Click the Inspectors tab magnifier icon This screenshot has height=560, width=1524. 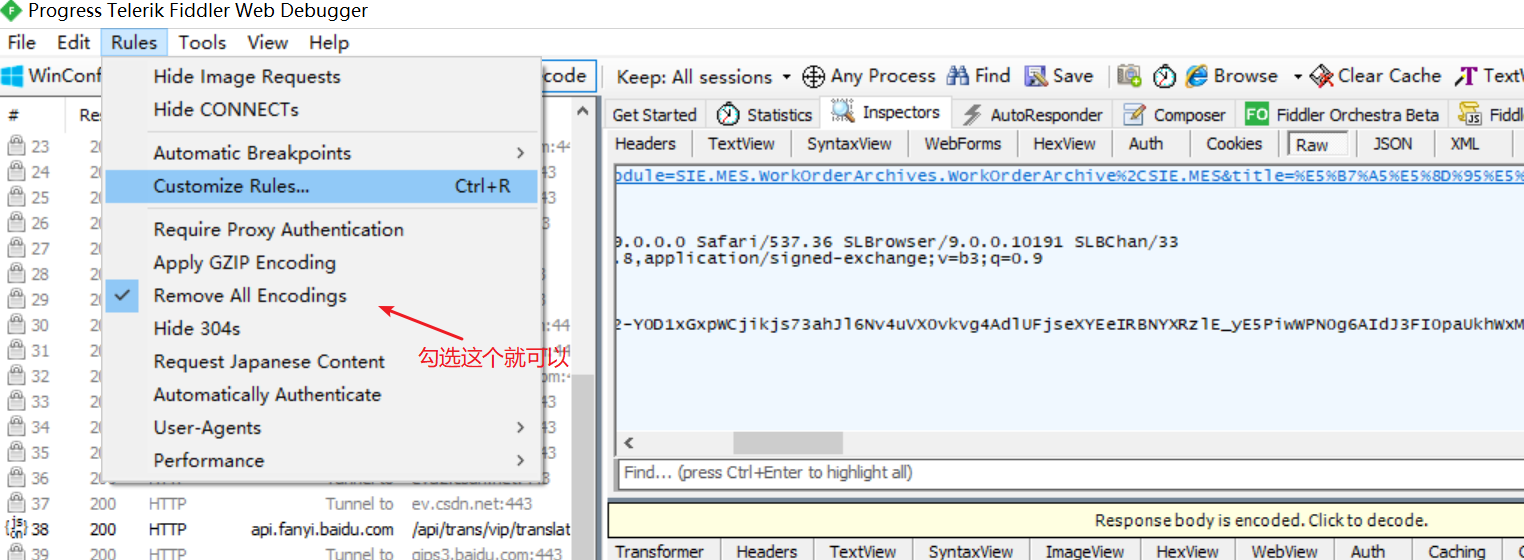(x=843, y=112)
